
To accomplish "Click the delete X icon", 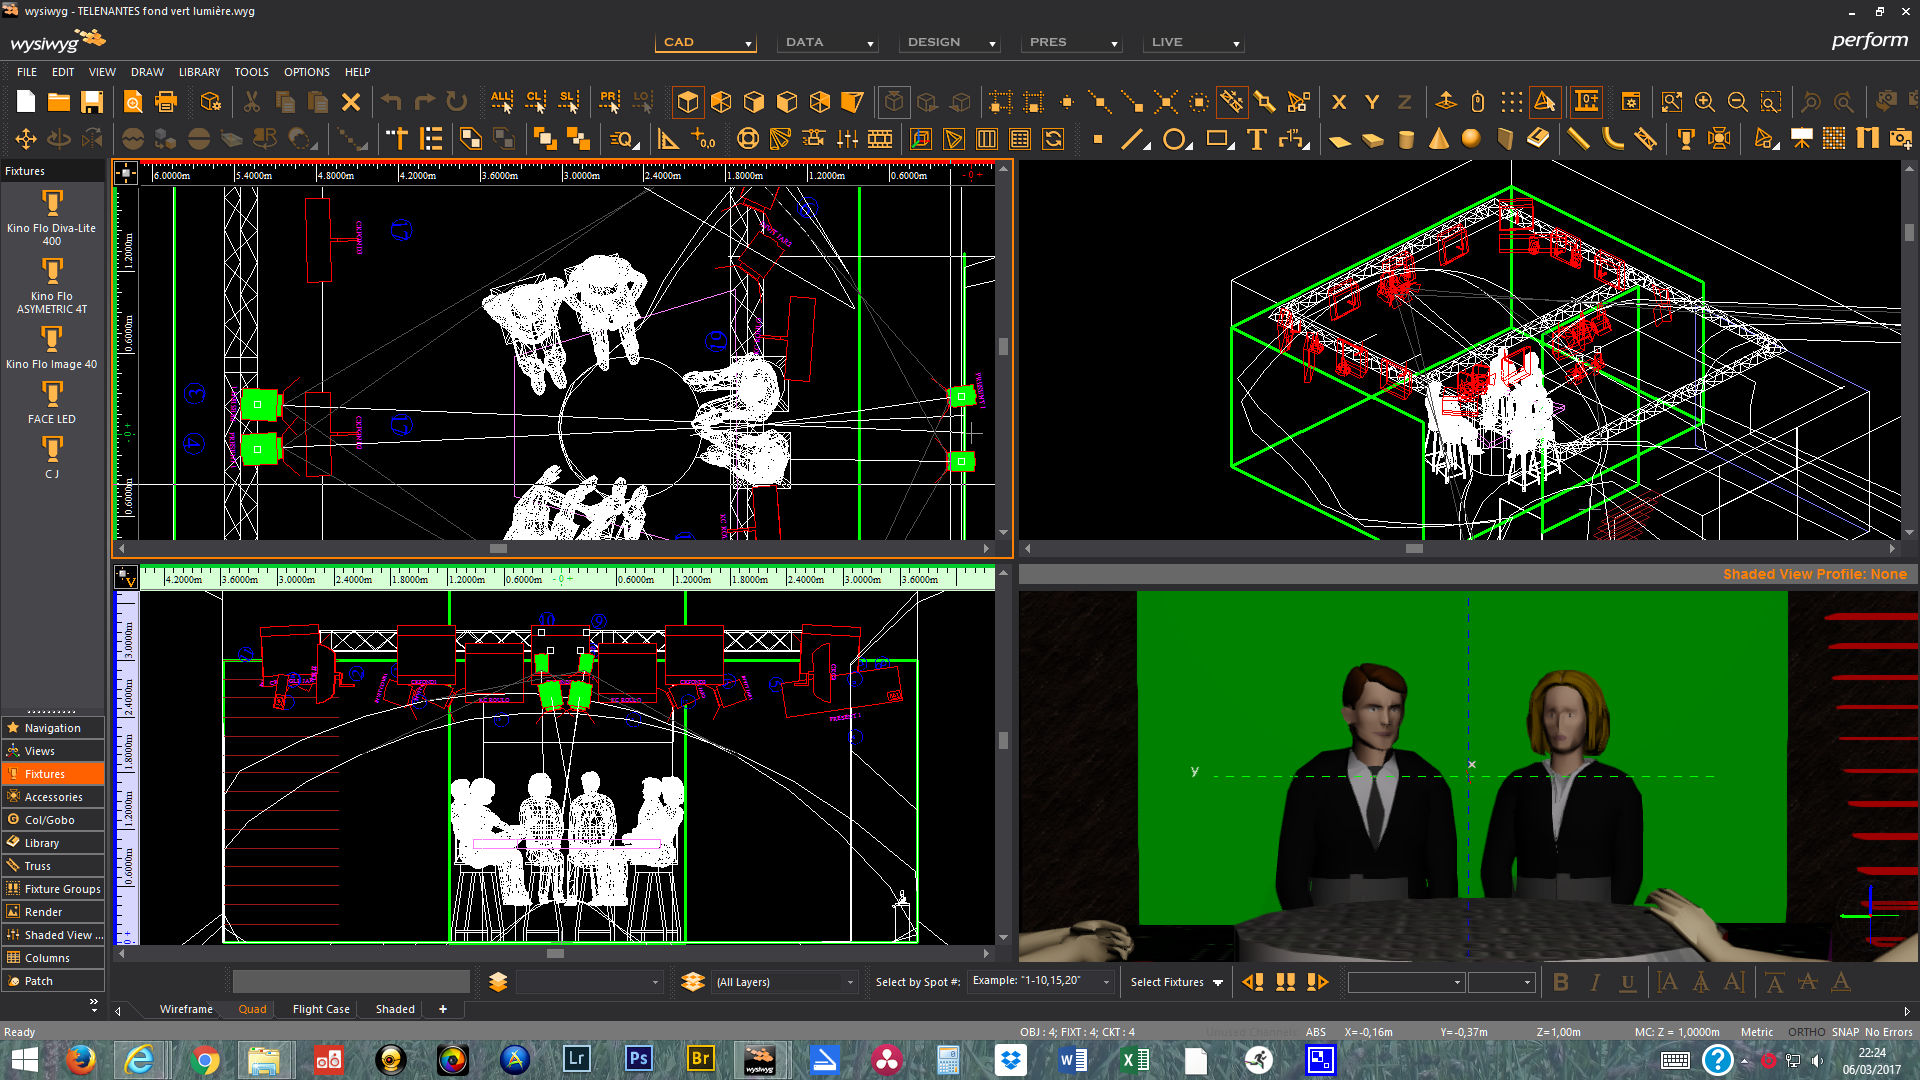I will click(x=351, y=102).
